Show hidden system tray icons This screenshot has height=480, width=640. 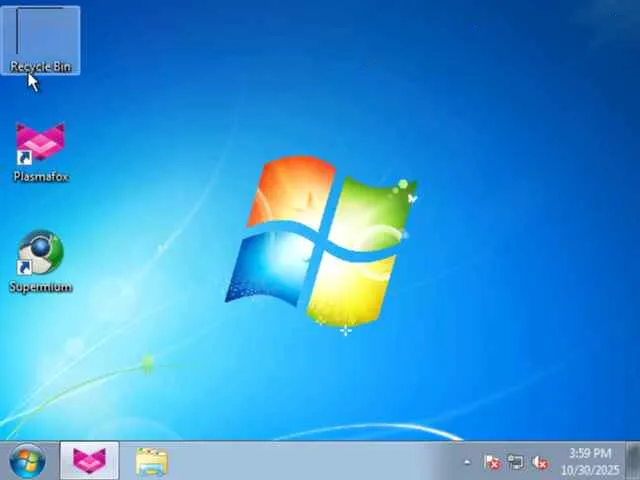(467, 462)
